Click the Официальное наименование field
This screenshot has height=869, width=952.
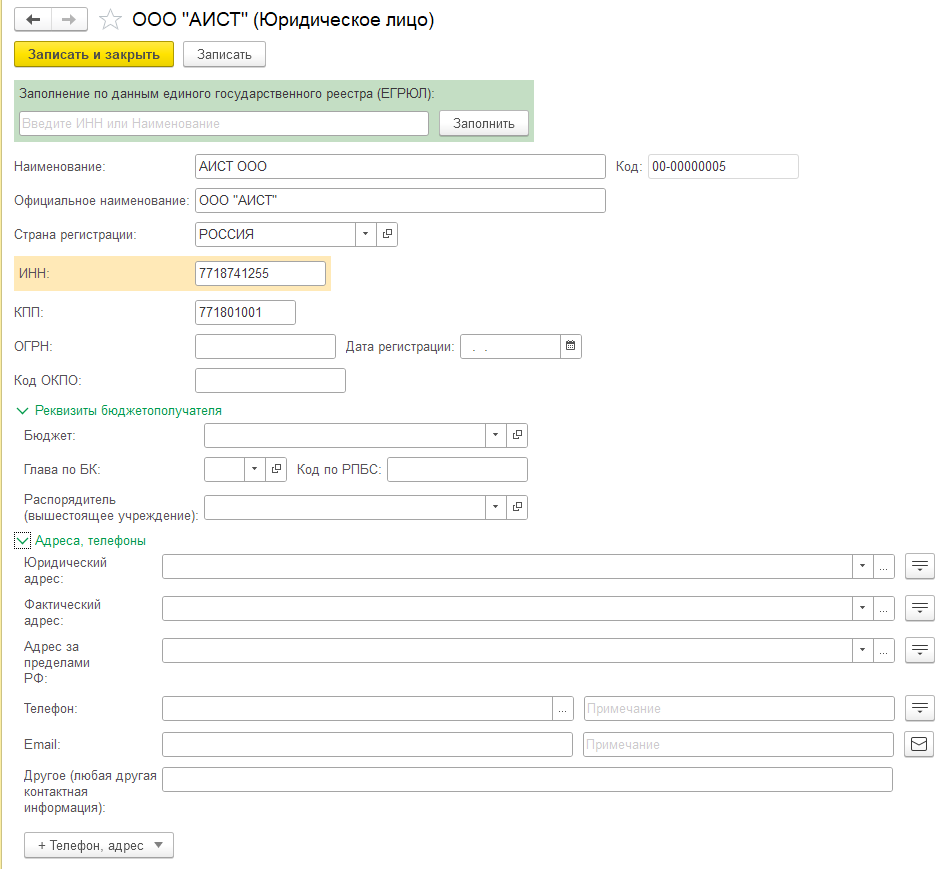coord(400,200)
